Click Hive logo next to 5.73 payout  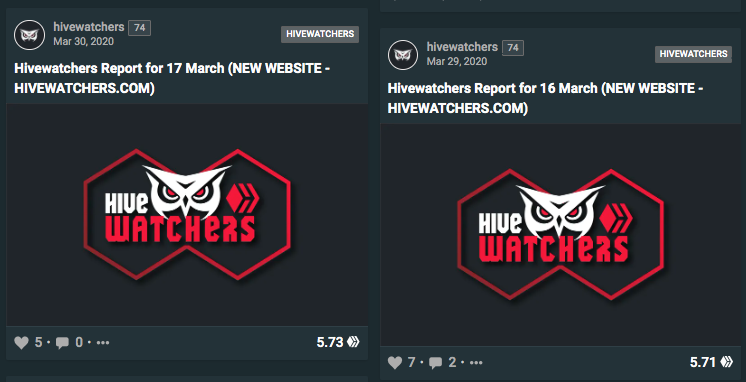(353, 342)
